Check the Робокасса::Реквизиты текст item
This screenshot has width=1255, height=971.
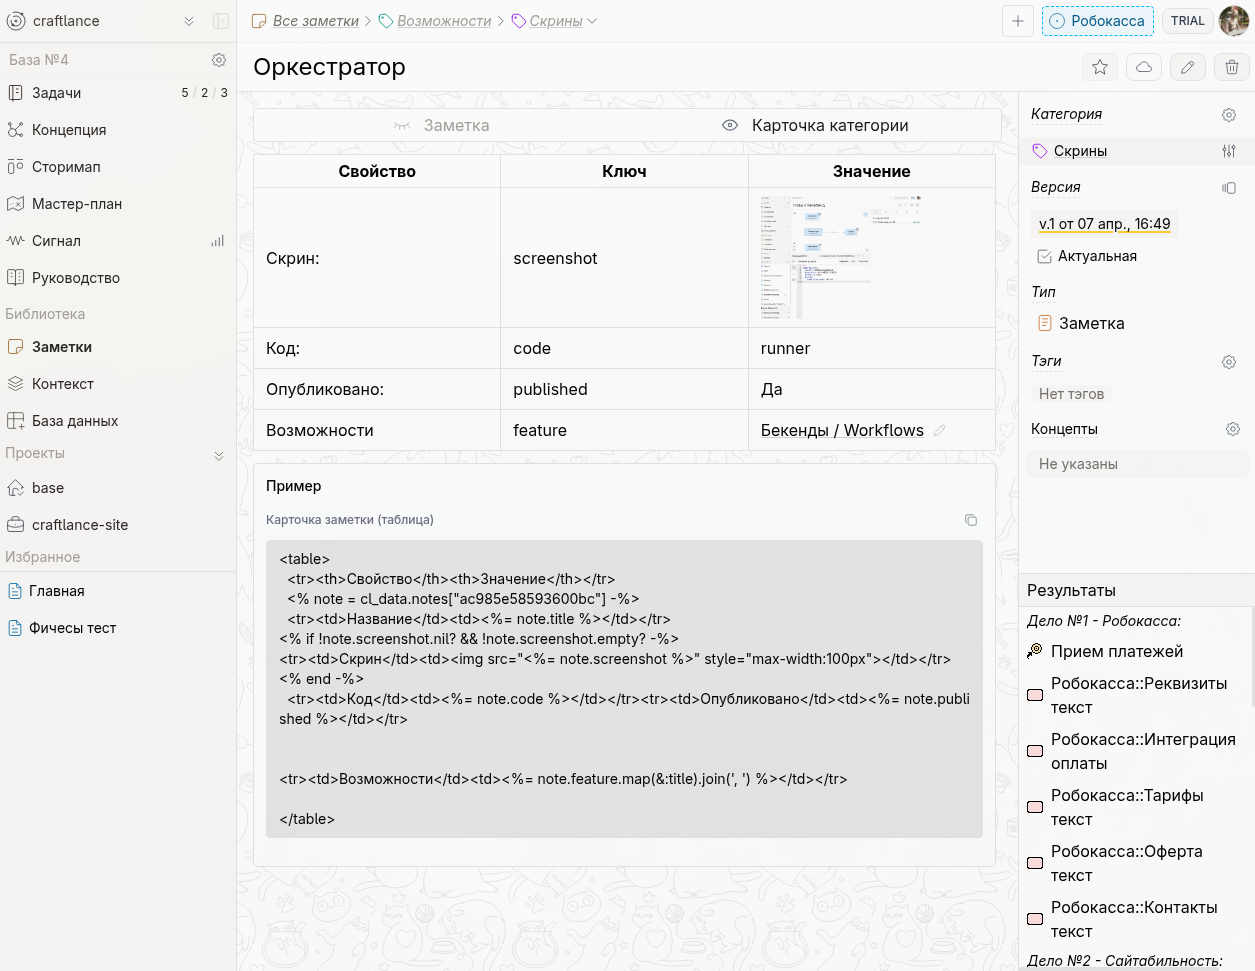[1036, 695]
